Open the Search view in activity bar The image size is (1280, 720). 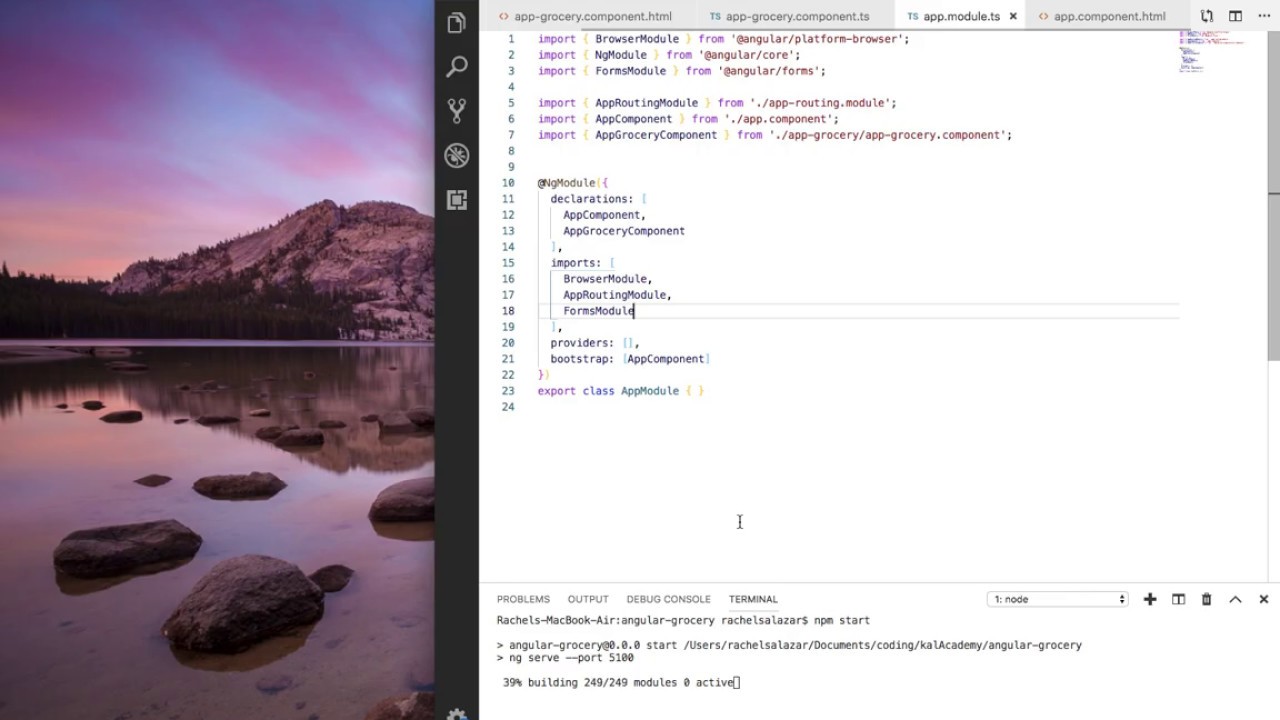click(x=457, y=67)
